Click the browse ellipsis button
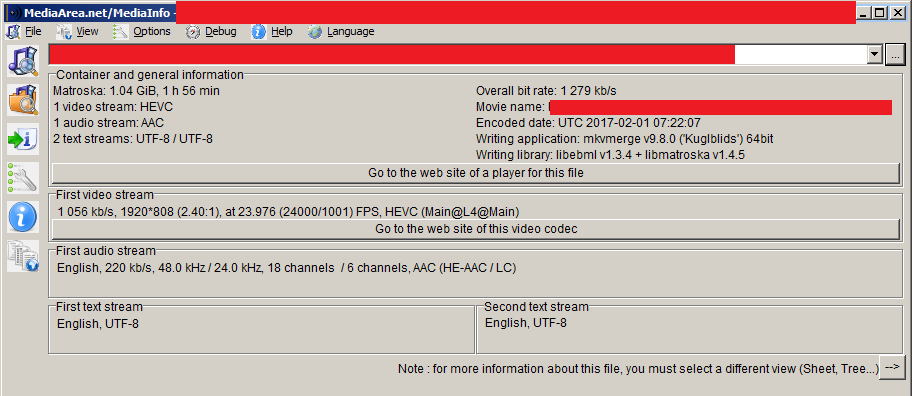912x396 pixels. pos(895,55)
